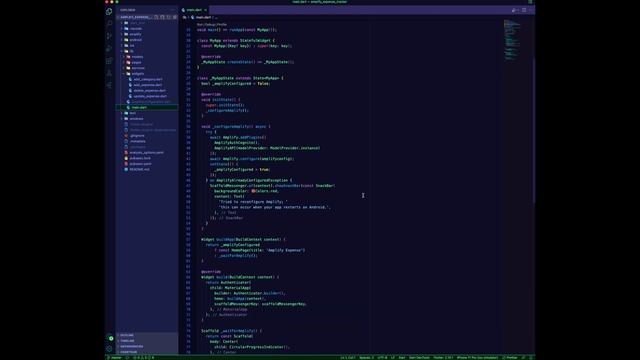
Task: Click the editor vertical scrollbar
Action: pyautogui.click(x=533, y=131)
